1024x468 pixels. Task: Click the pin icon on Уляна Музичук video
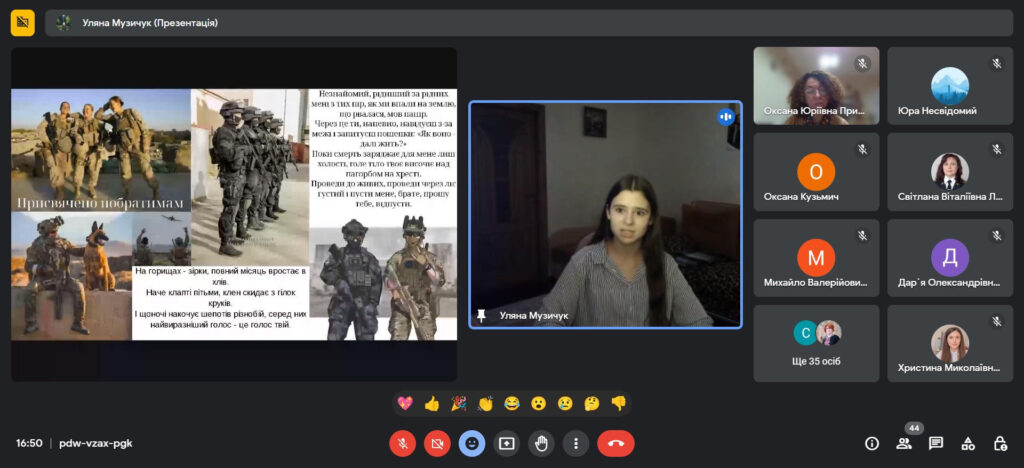pyautogui.click(x=481, y=316)
